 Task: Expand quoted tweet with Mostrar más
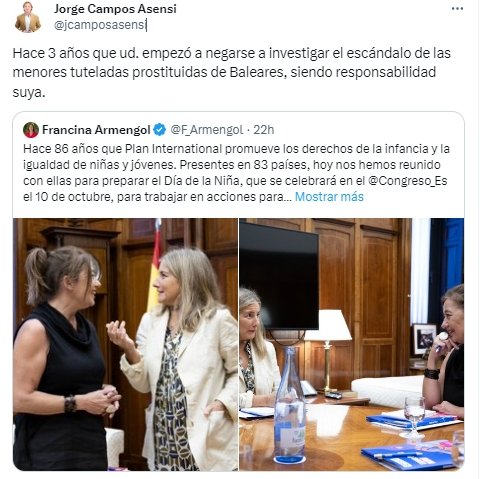pyautogui.click(x=329, y=197)
